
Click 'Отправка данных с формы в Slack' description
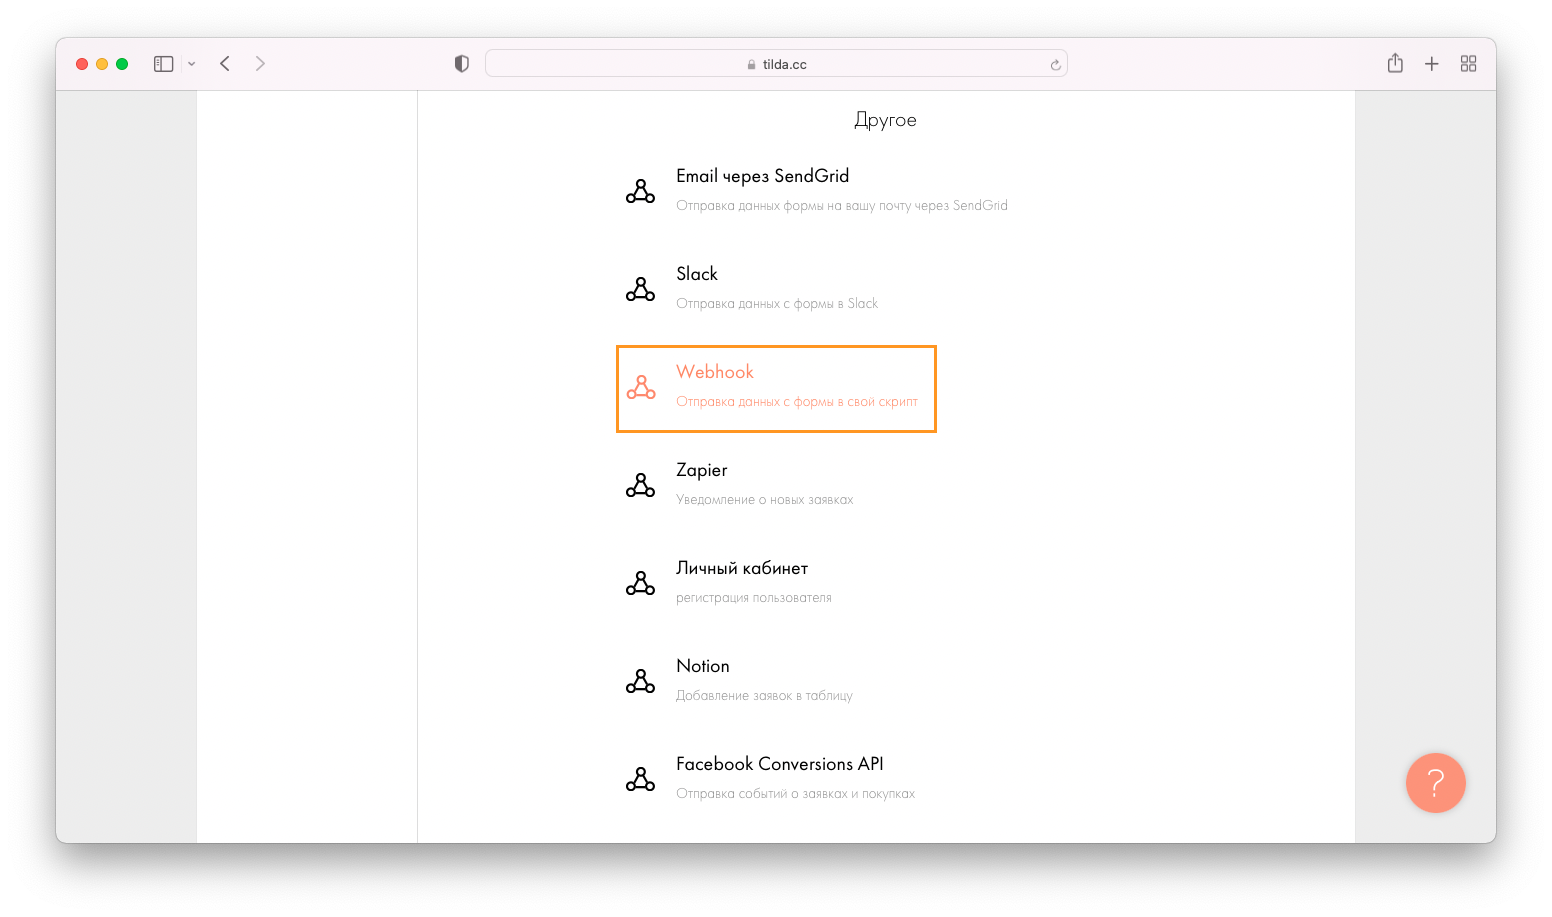tap(777, 304)
